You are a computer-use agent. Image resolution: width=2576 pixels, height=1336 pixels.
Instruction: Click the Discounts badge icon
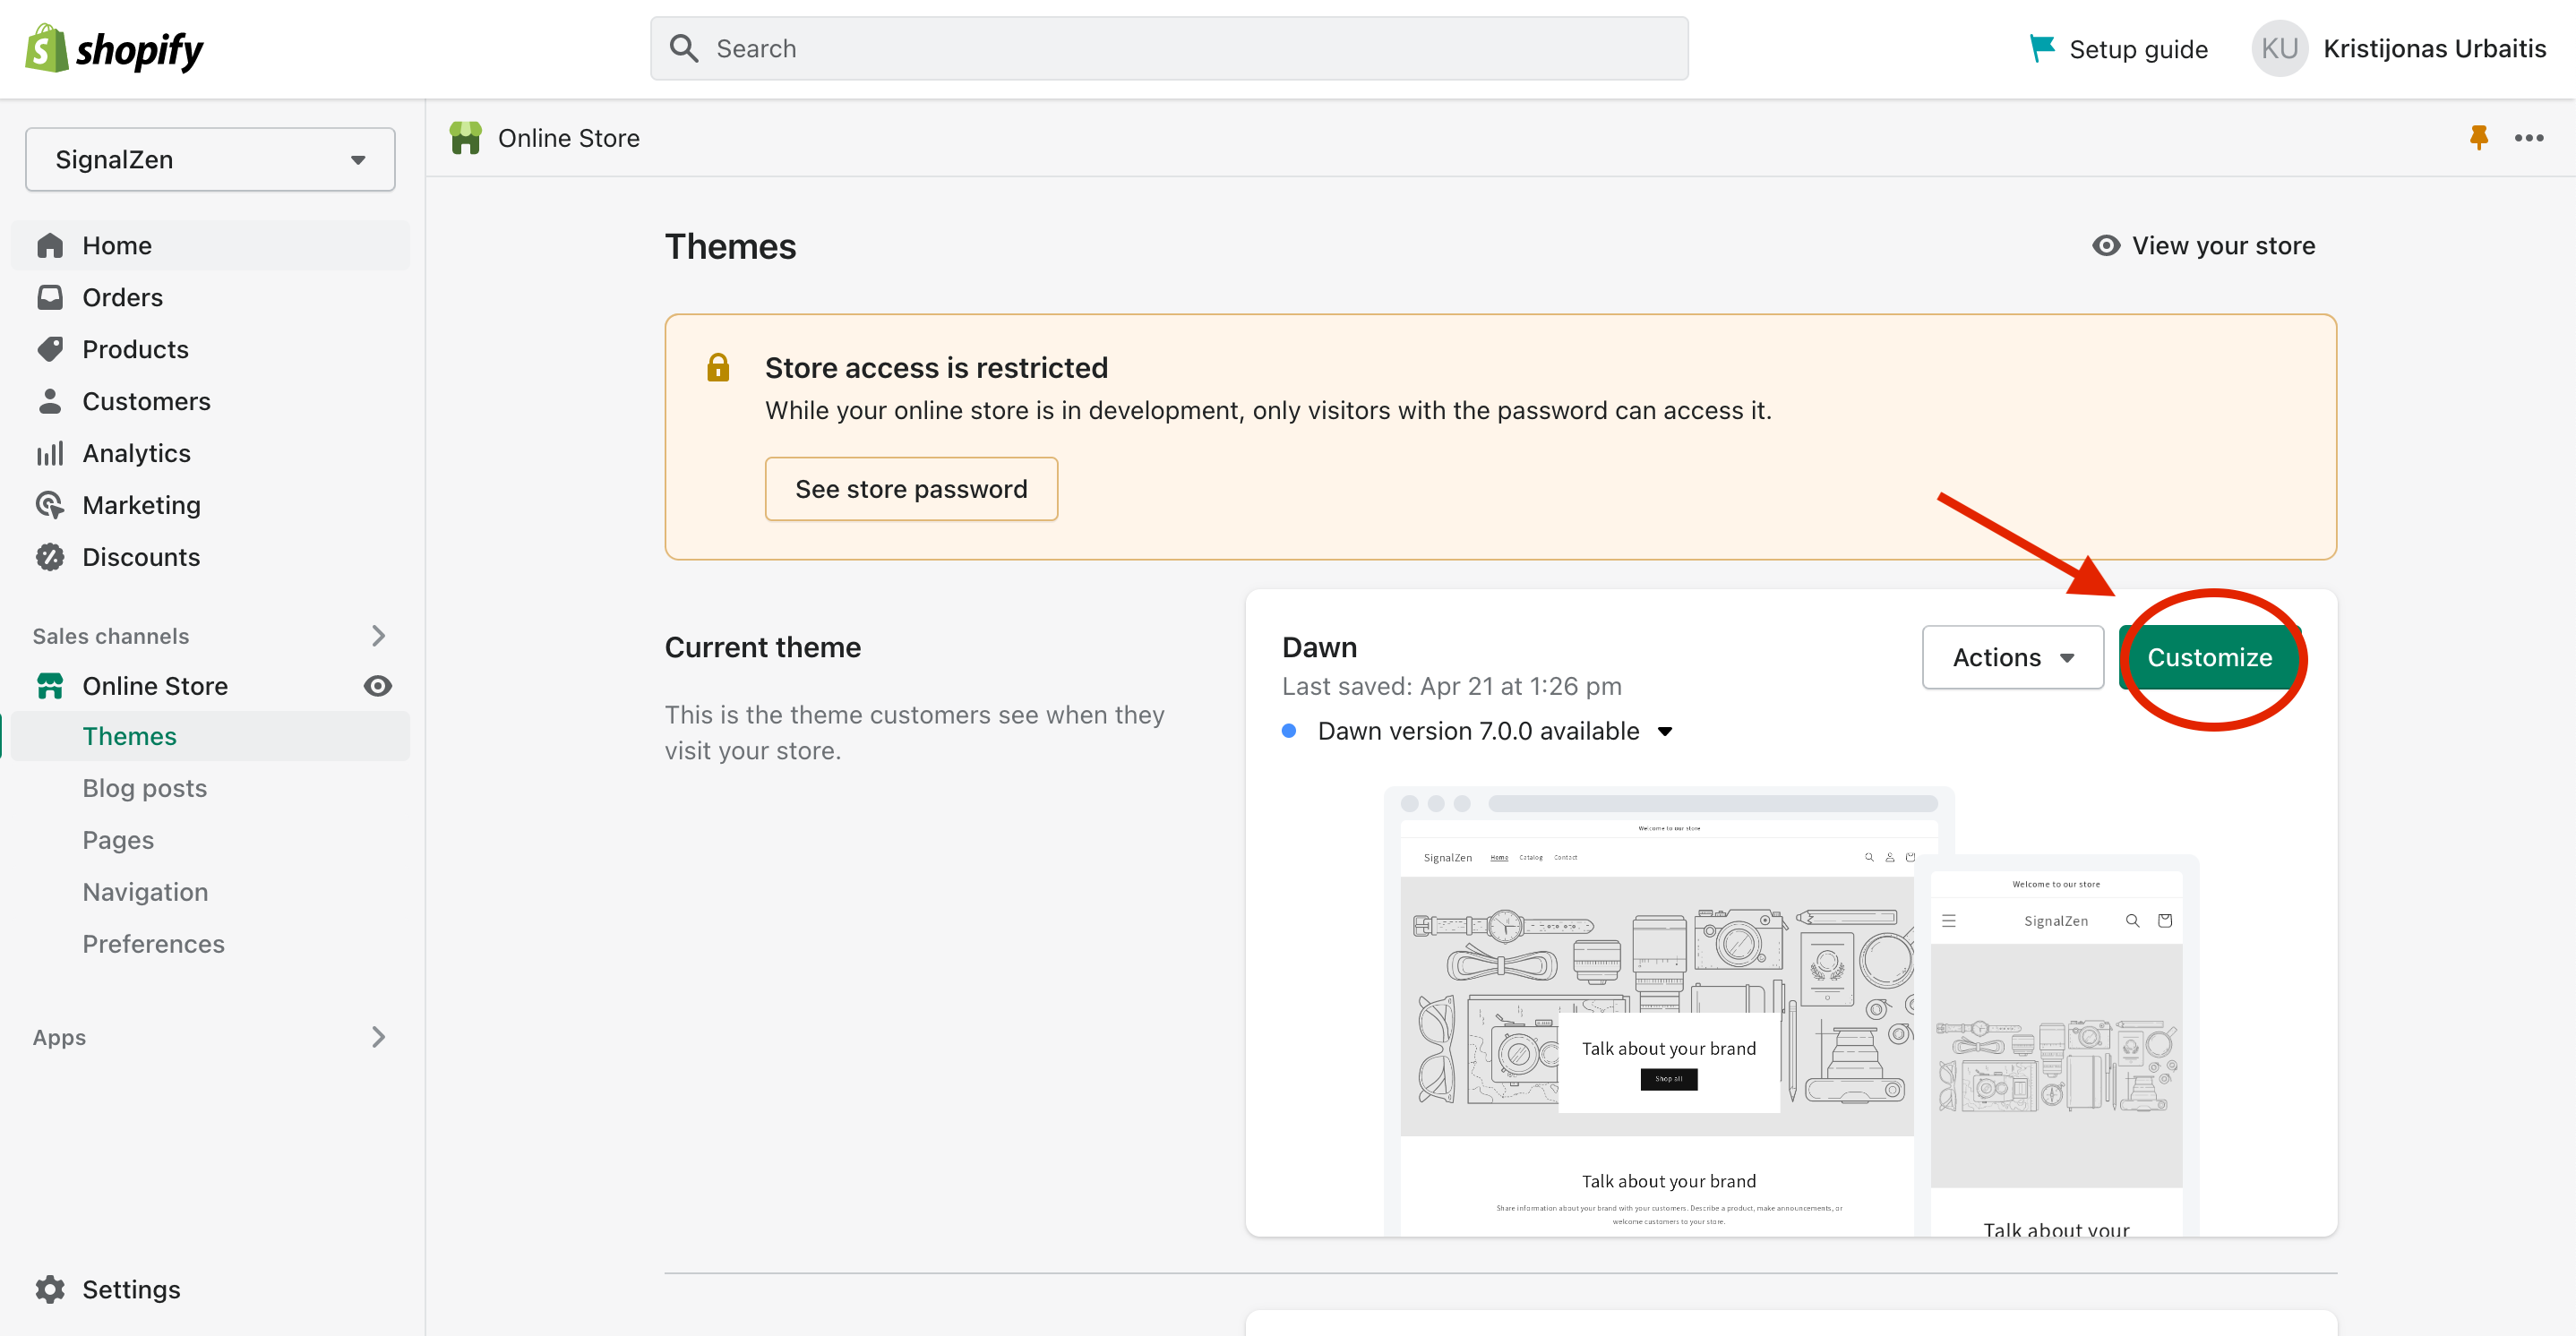click(50, 557)
